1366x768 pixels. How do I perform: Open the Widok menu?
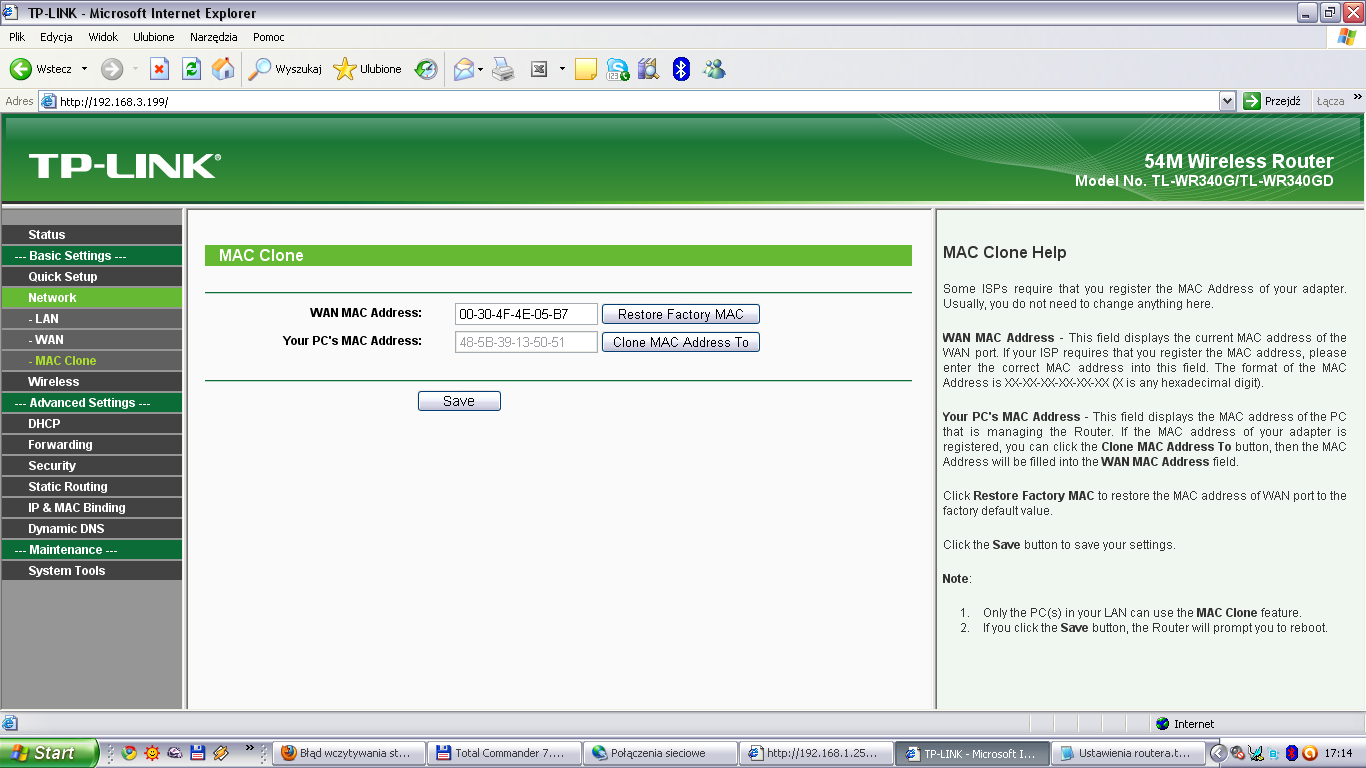click(x=103, y=37)
